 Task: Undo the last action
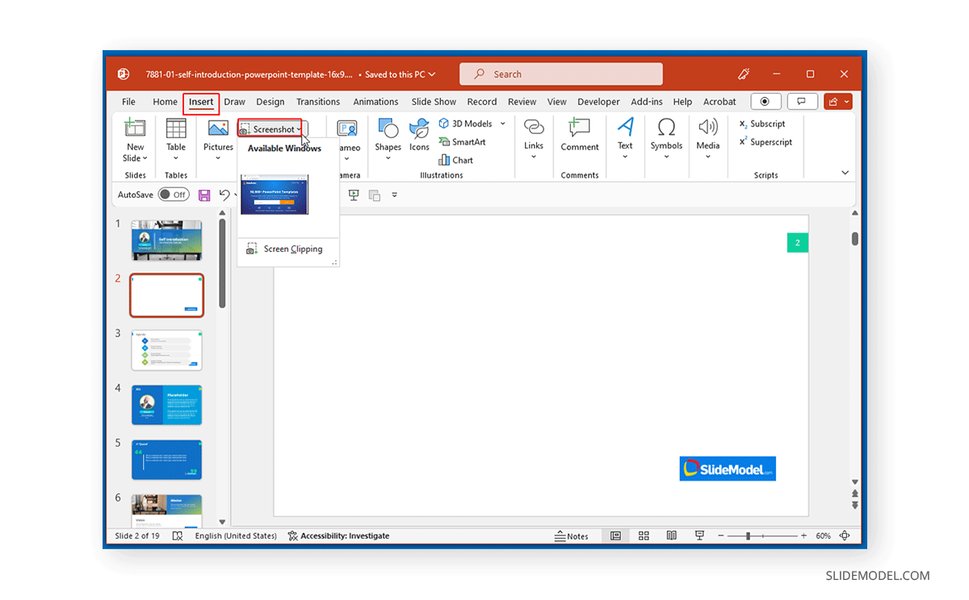(x=224, y=195)
